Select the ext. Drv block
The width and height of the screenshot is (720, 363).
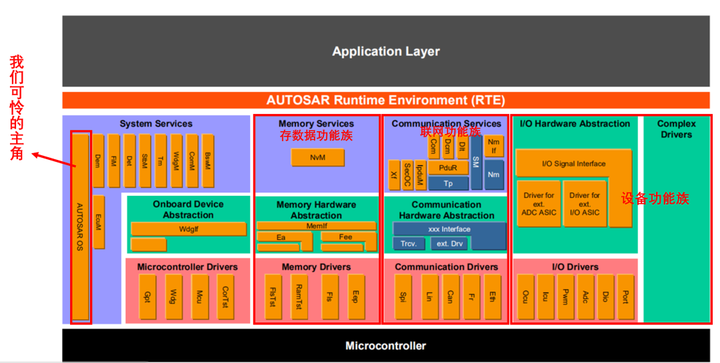450,244
